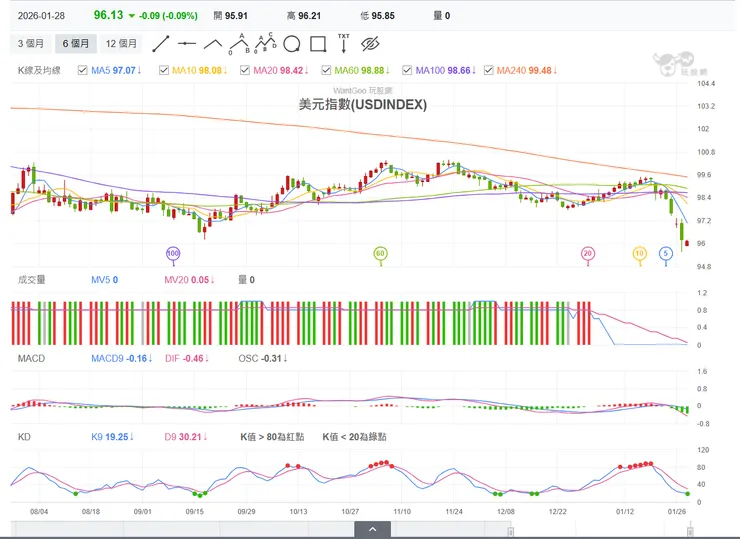Select the horizontal line drawing tool
This screenshot has width=740, height=539.
[x=187, y=43]
